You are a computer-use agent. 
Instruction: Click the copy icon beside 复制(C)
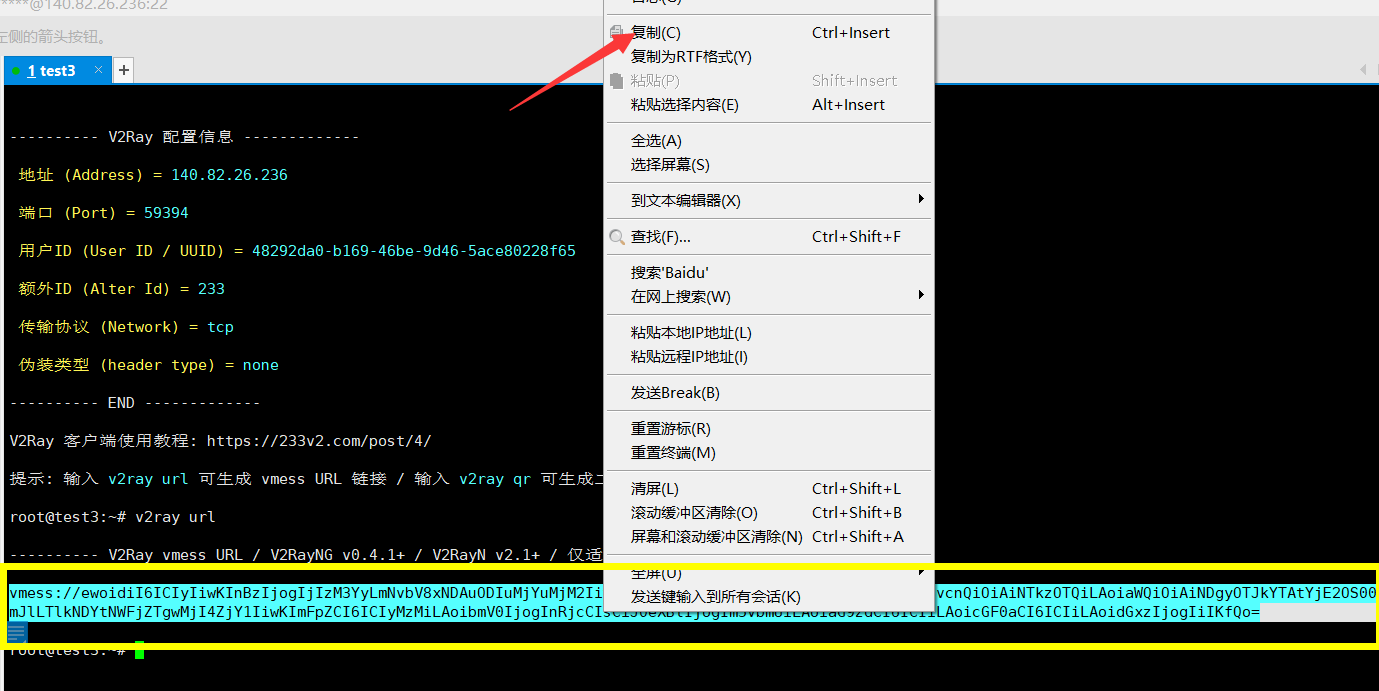(617, 33)
